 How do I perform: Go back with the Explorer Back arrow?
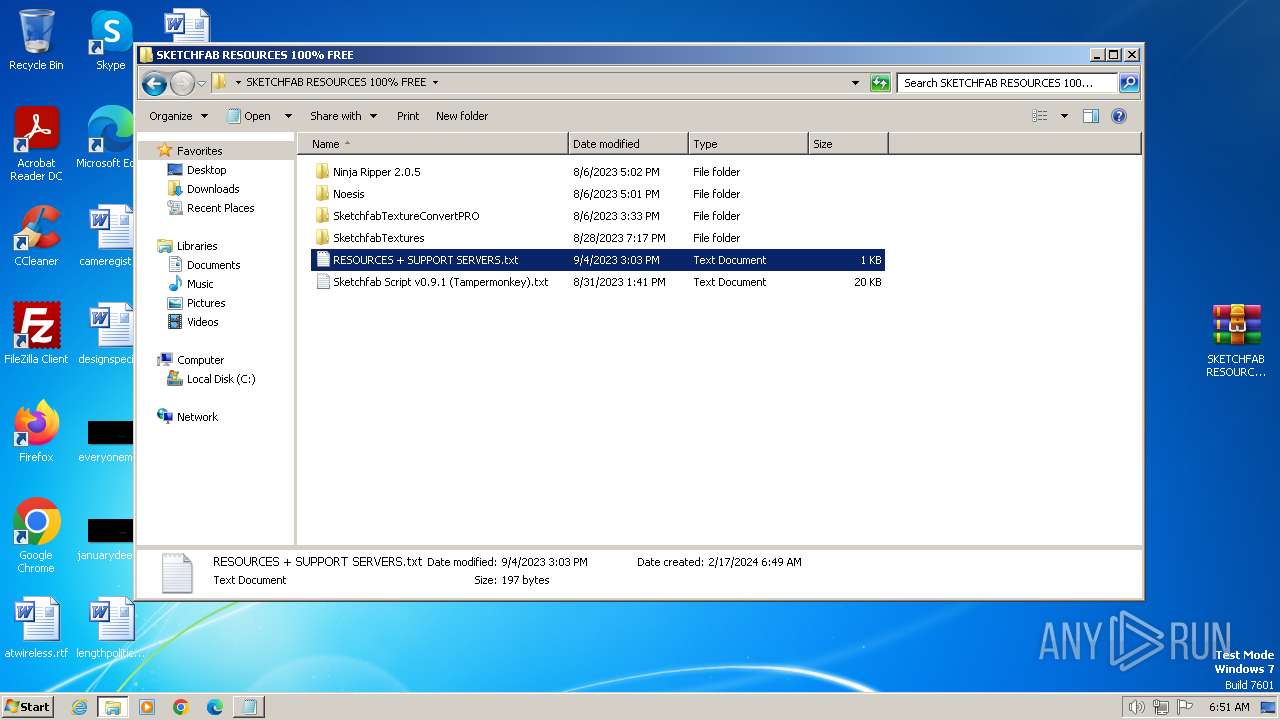click(x=154, y=83)
